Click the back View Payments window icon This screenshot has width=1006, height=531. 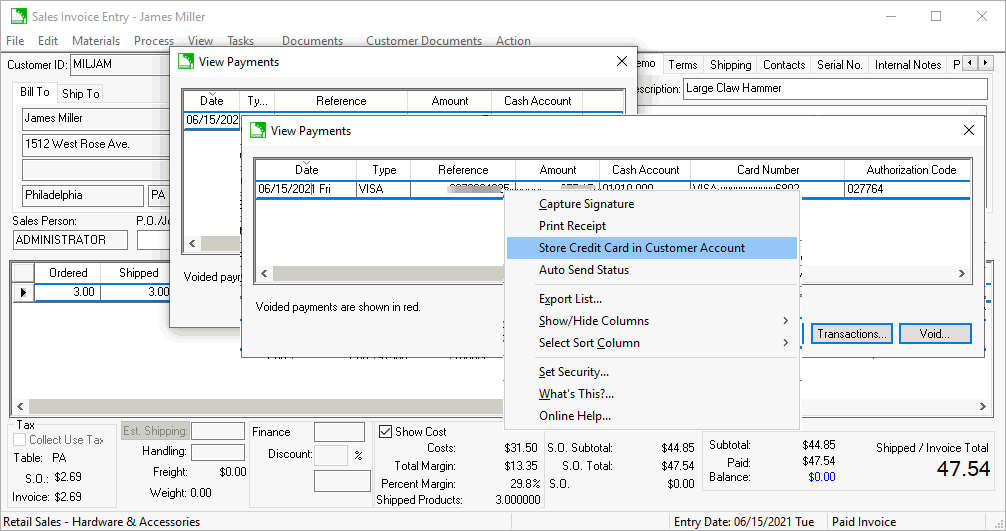tap(186, 62)
